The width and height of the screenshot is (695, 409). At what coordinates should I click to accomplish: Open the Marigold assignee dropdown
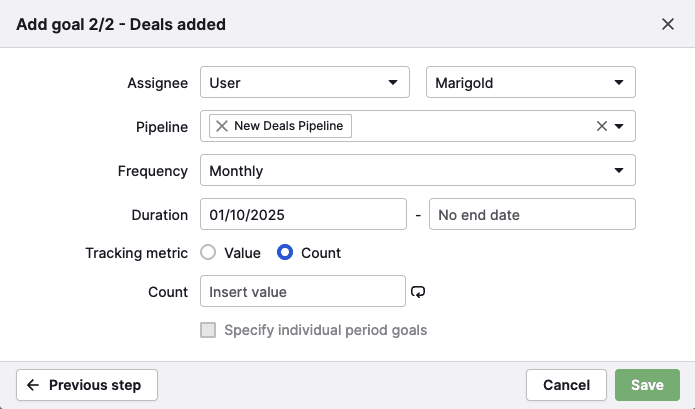(530, 82)
